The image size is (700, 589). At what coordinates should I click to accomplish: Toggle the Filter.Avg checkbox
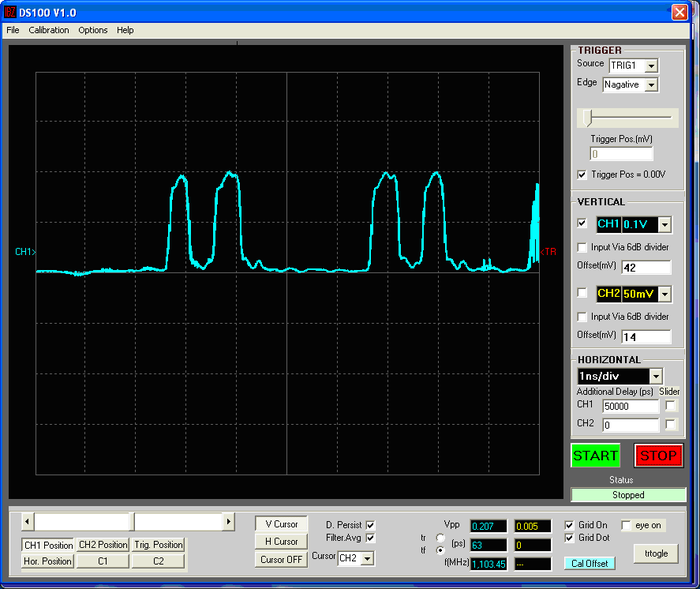click(x=370, y=538)
